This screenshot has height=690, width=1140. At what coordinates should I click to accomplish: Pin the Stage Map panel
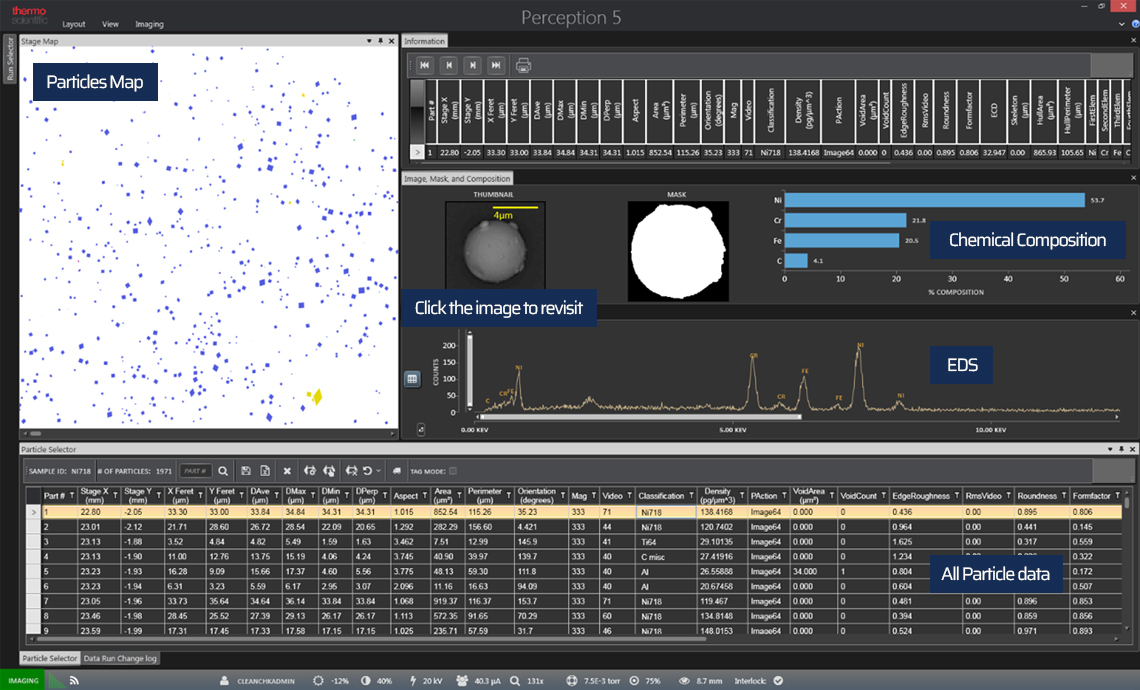[x=380, y=41]
